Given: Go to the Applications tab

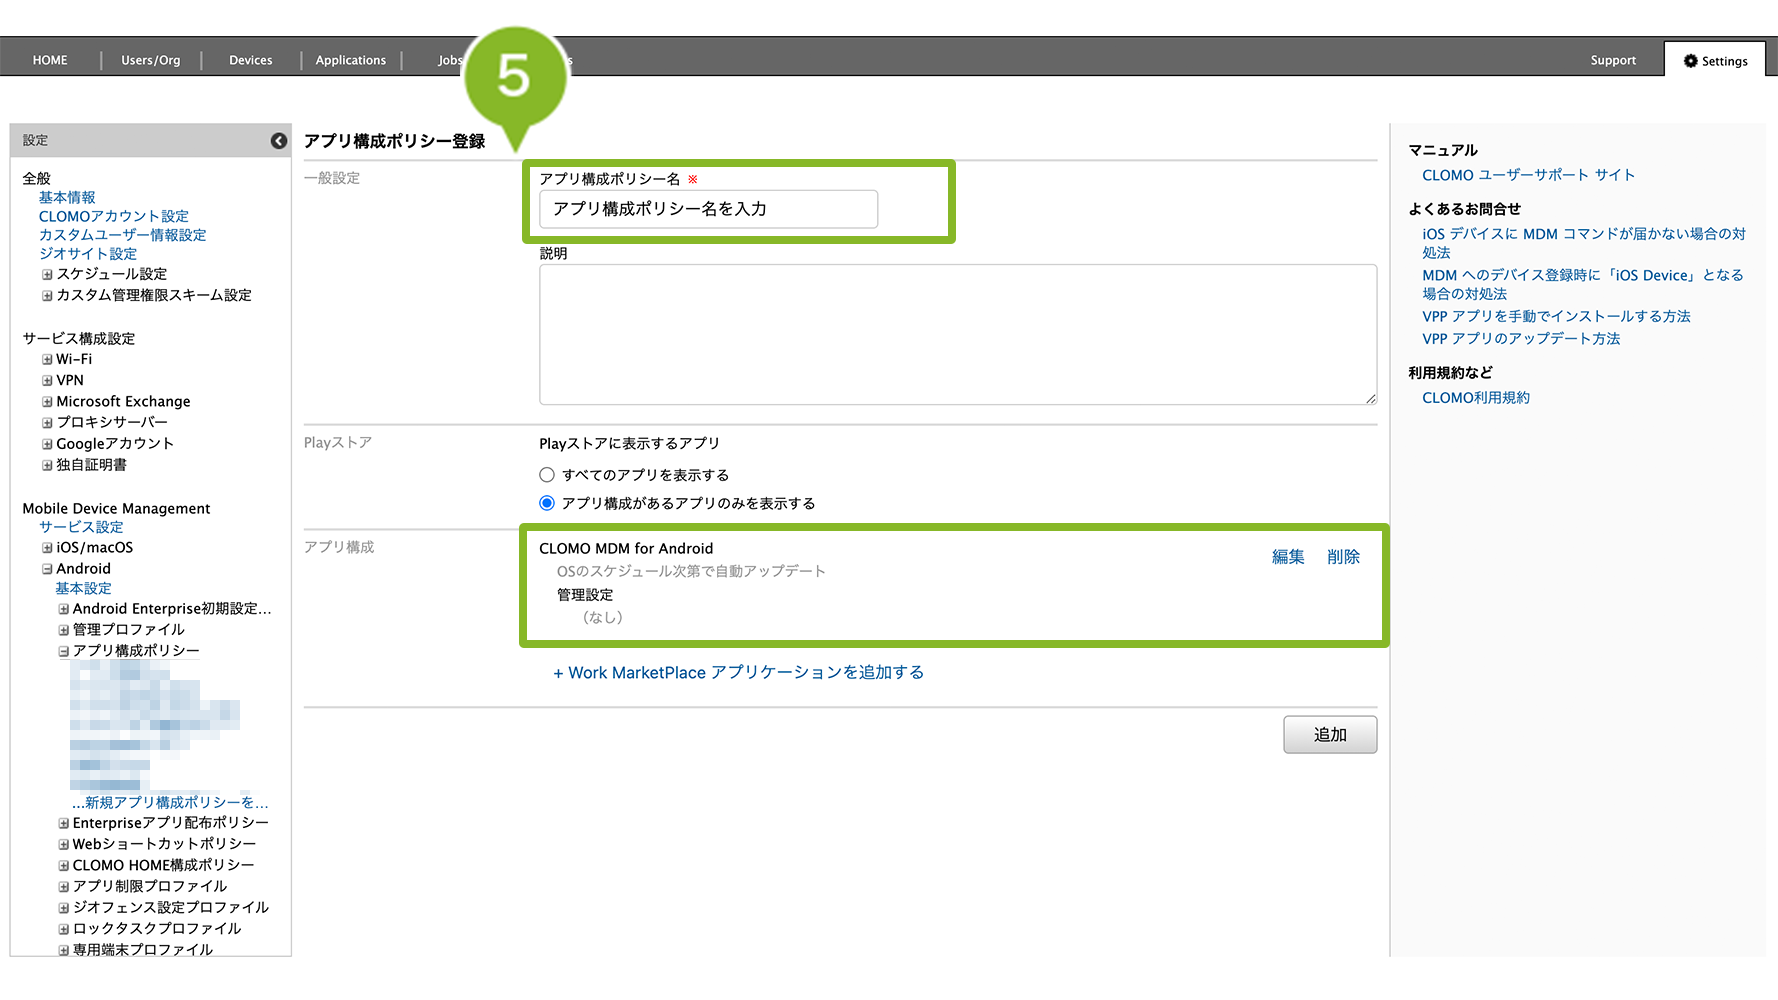Looking at the screenshot, I should 350,60.
